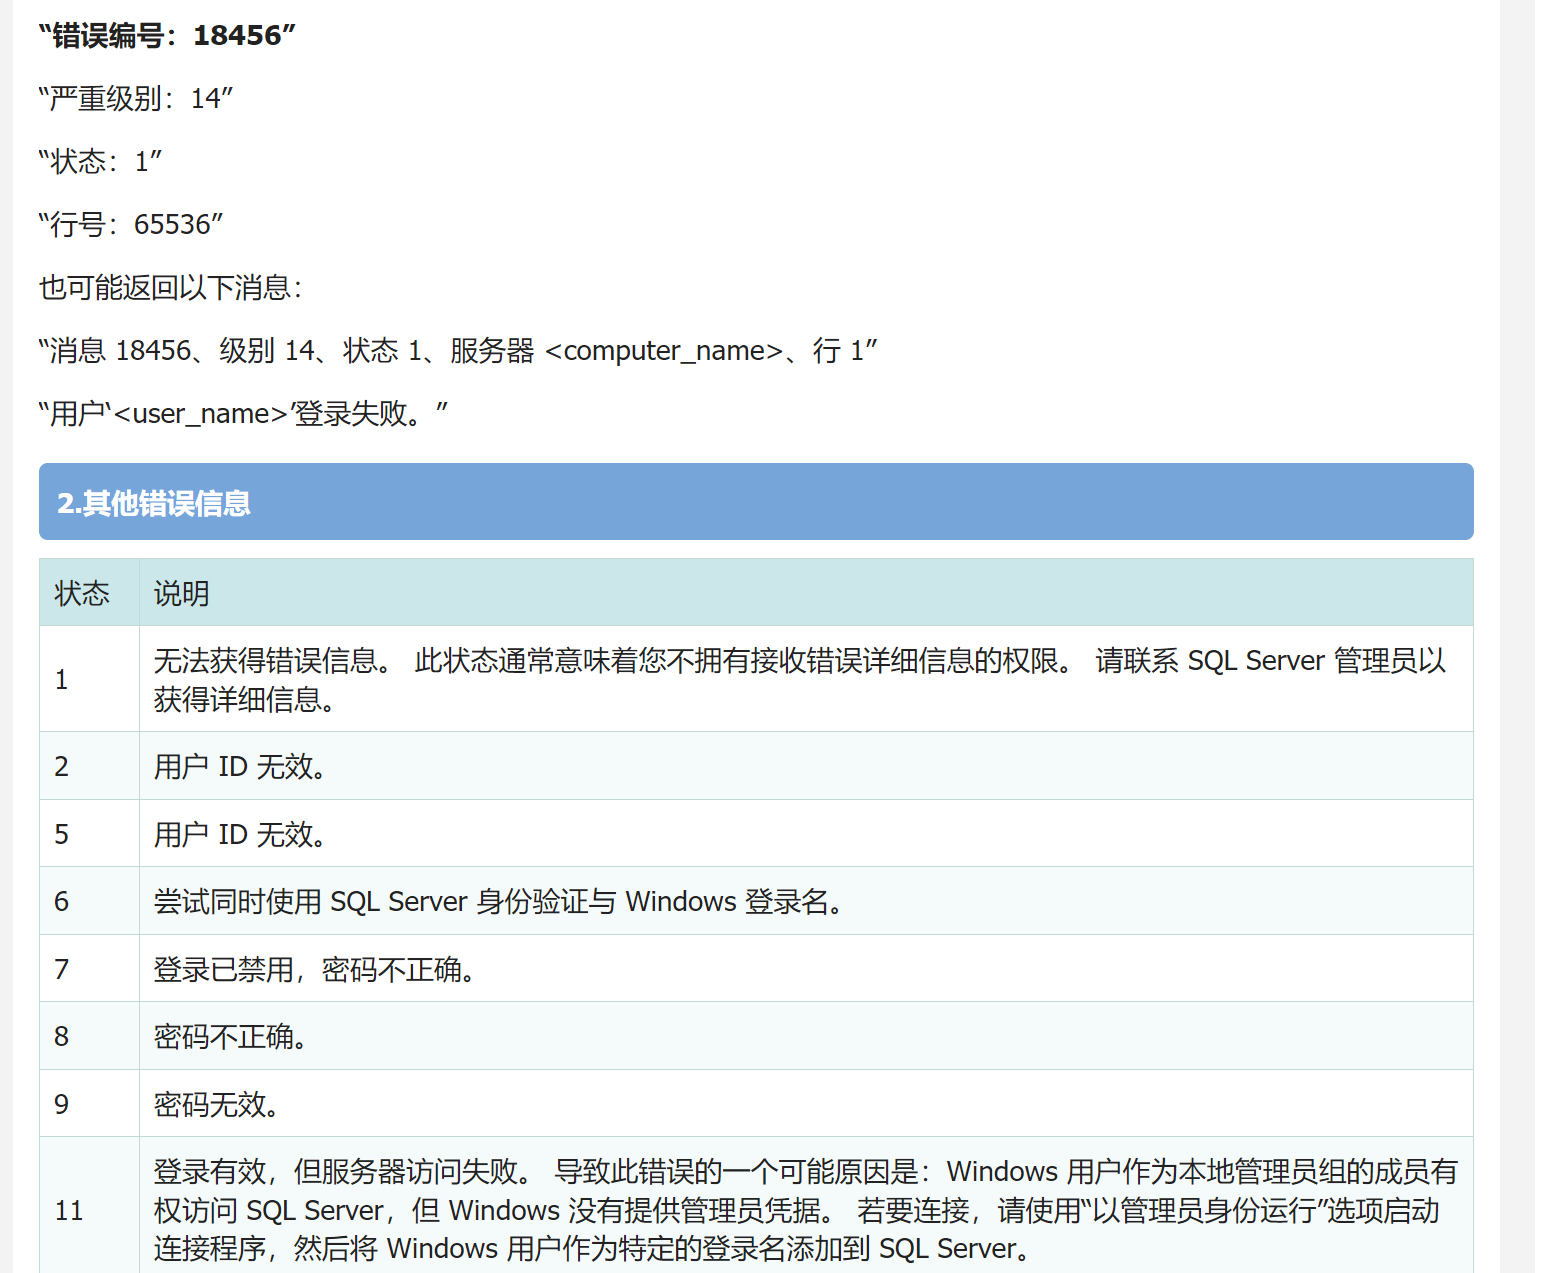The image size is (1558, 1273).
Task: Select the state cell '6'
Action: [x=89, y=902]
